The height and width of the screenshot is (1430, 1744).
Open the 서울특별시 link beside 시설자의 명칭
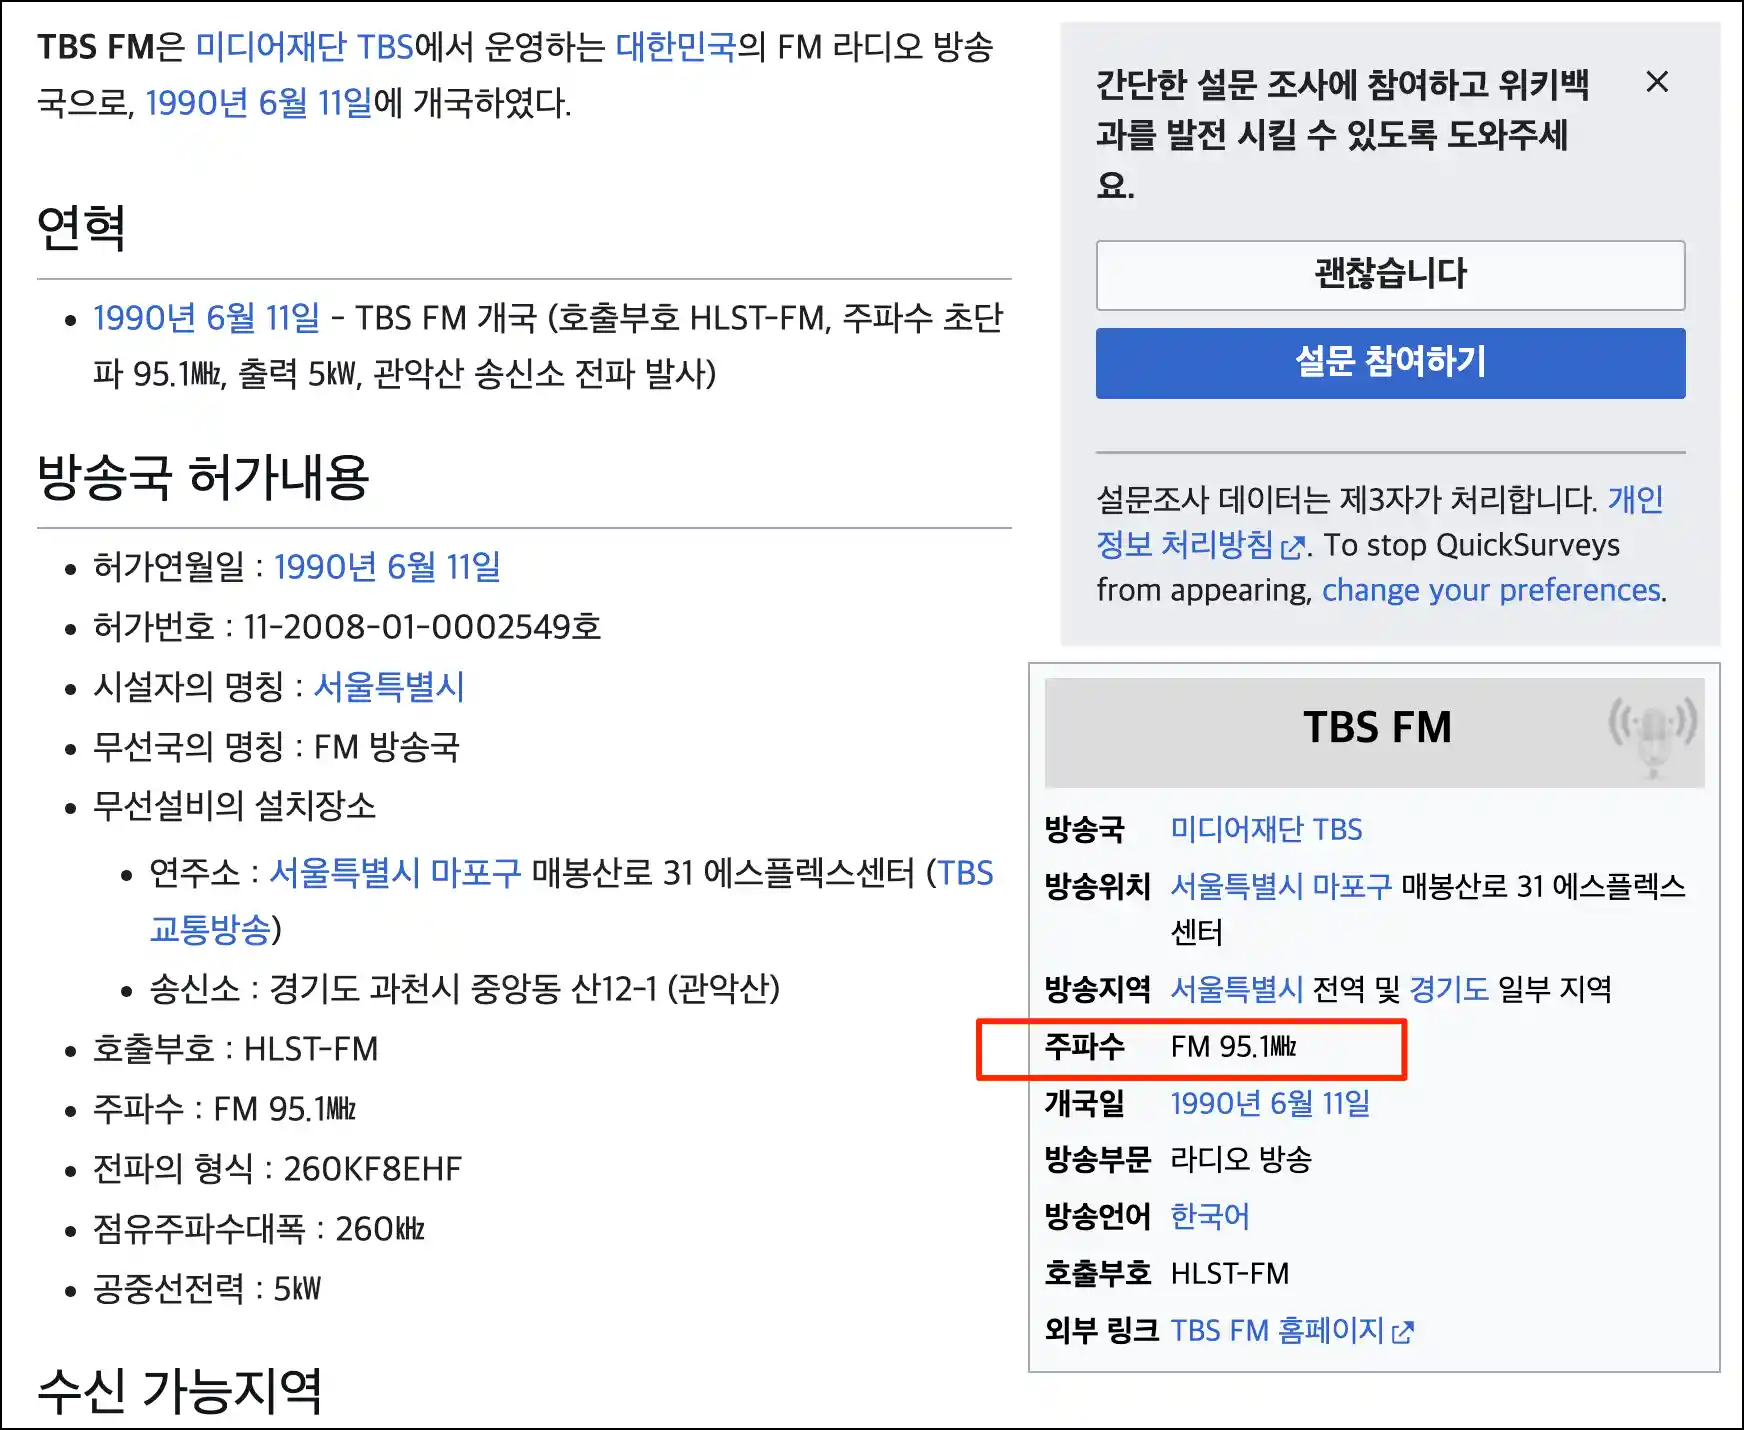point(389,687)
